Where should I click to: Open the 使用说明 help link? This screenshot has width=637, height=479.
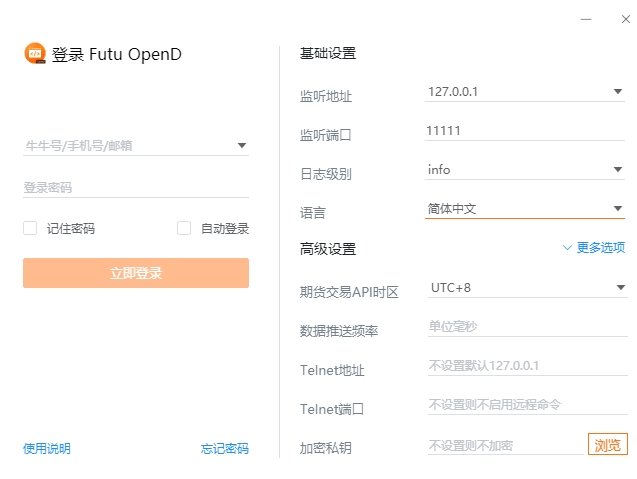tap(47, 449)
